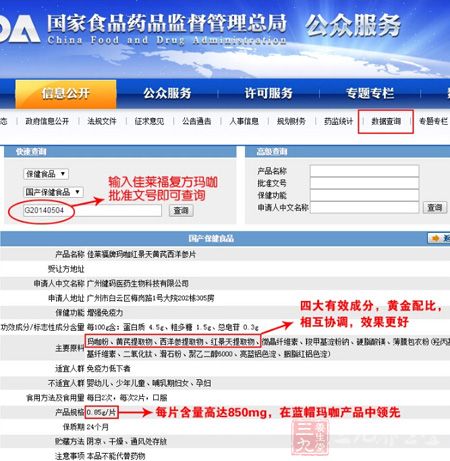450x461 pixels.
Task: Go to 药监统计 submenu
Action: pyautogui.click(x=338, y=121)
